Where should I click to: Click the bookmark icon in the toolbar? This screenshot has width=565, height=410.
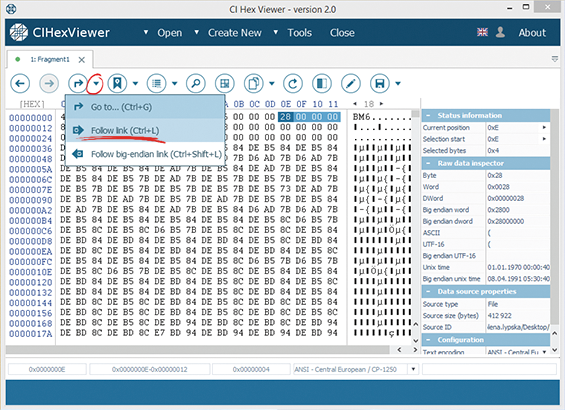coord(117,84)
